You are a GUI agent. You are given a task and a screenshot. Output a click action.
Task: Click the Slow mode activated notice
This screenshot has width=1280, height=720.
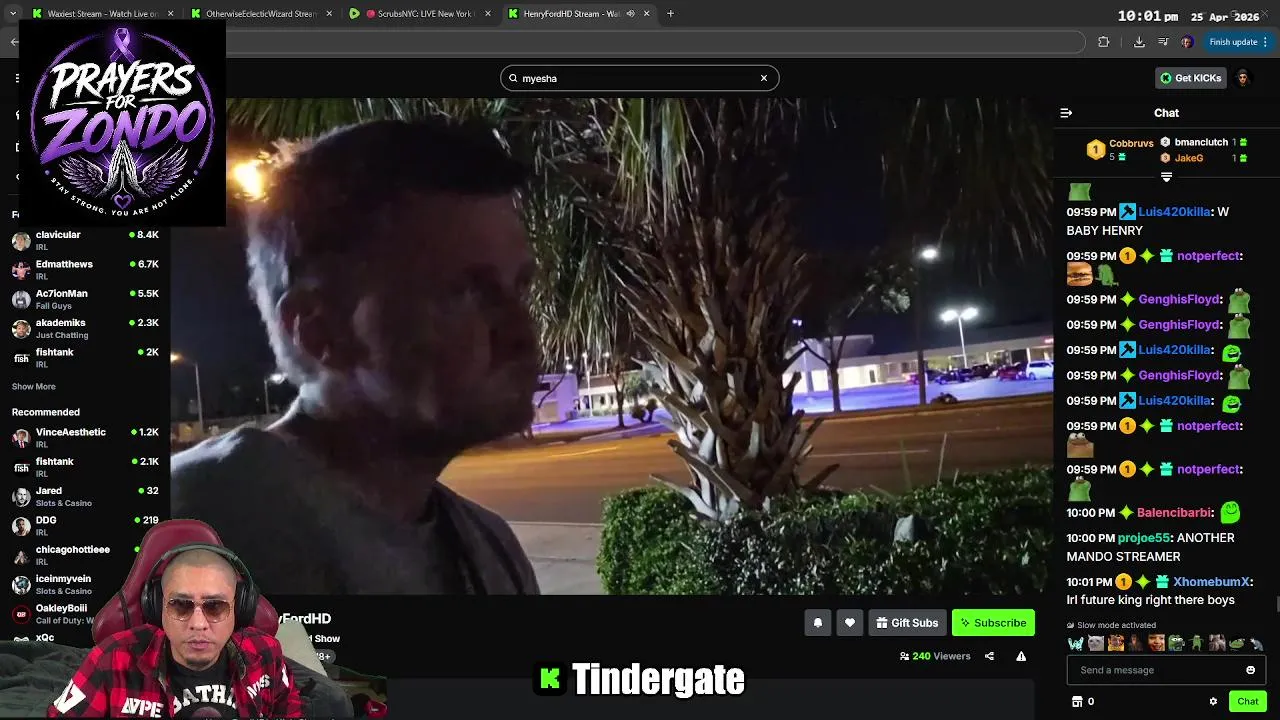[1112, 625]
